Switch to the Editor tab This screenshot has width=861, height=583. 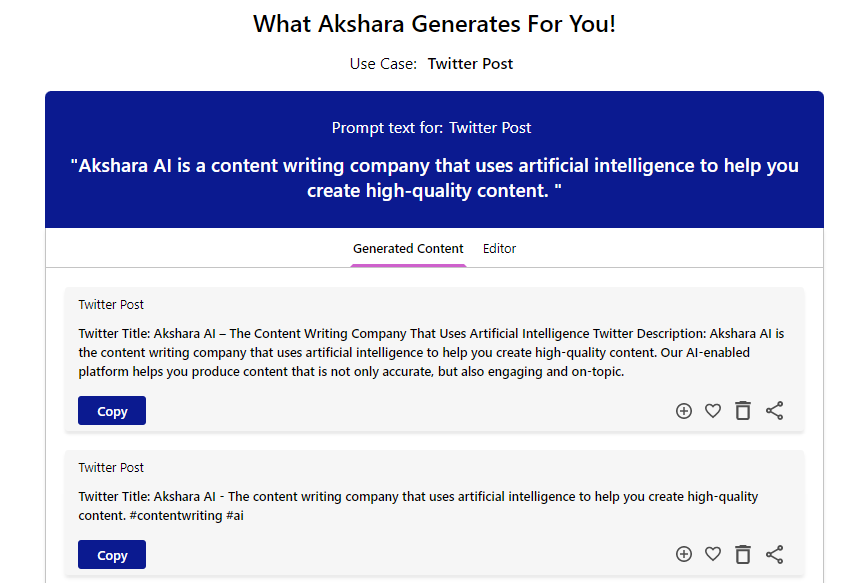pos(499,249)
